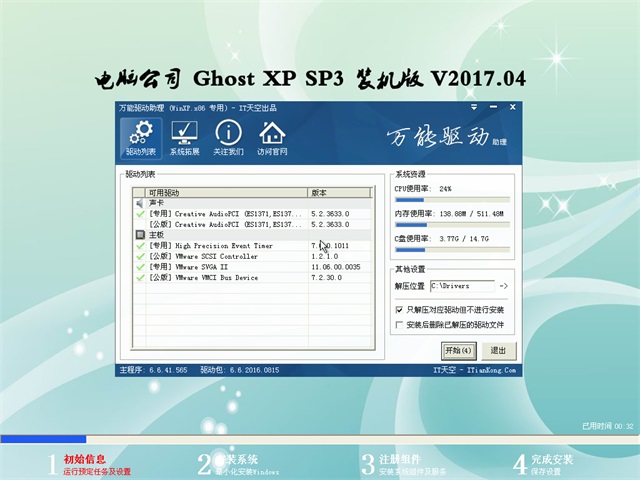Click the CPU使用率 progress bar
Viewport: 640px width, 480px height.
452,200
